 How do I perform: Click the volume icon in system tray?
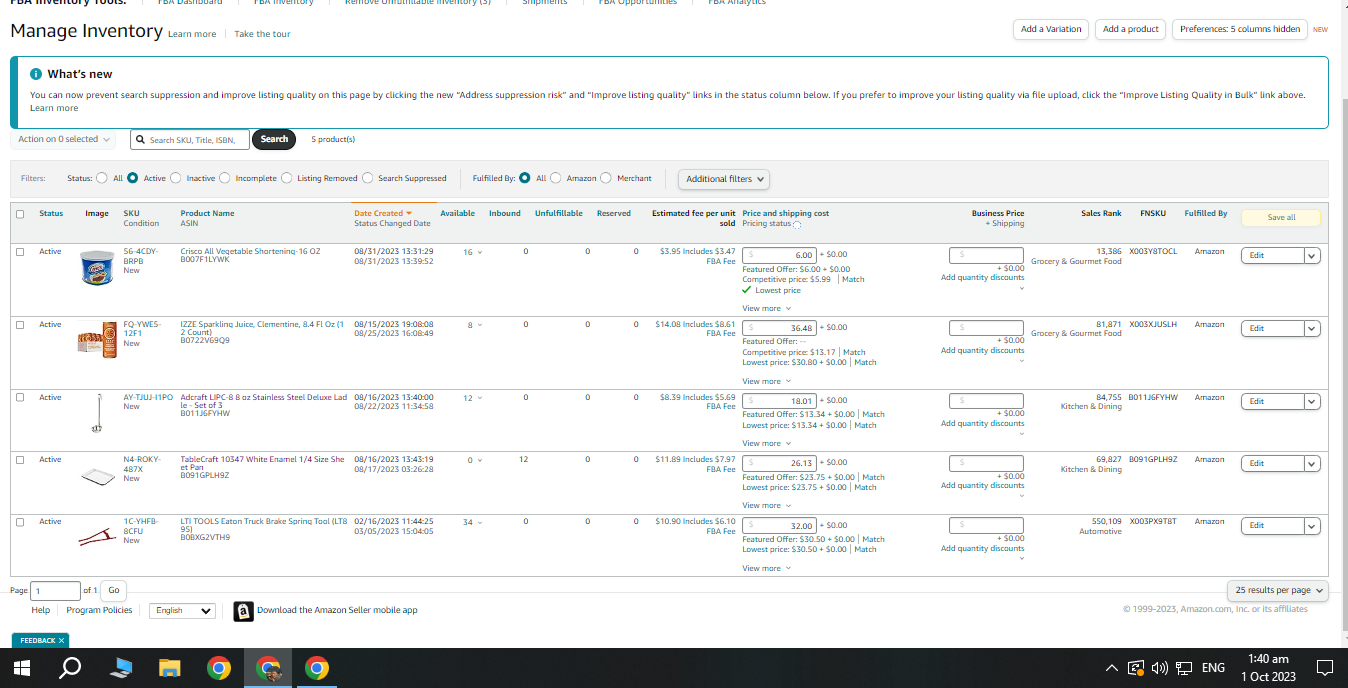(1160, 668)
